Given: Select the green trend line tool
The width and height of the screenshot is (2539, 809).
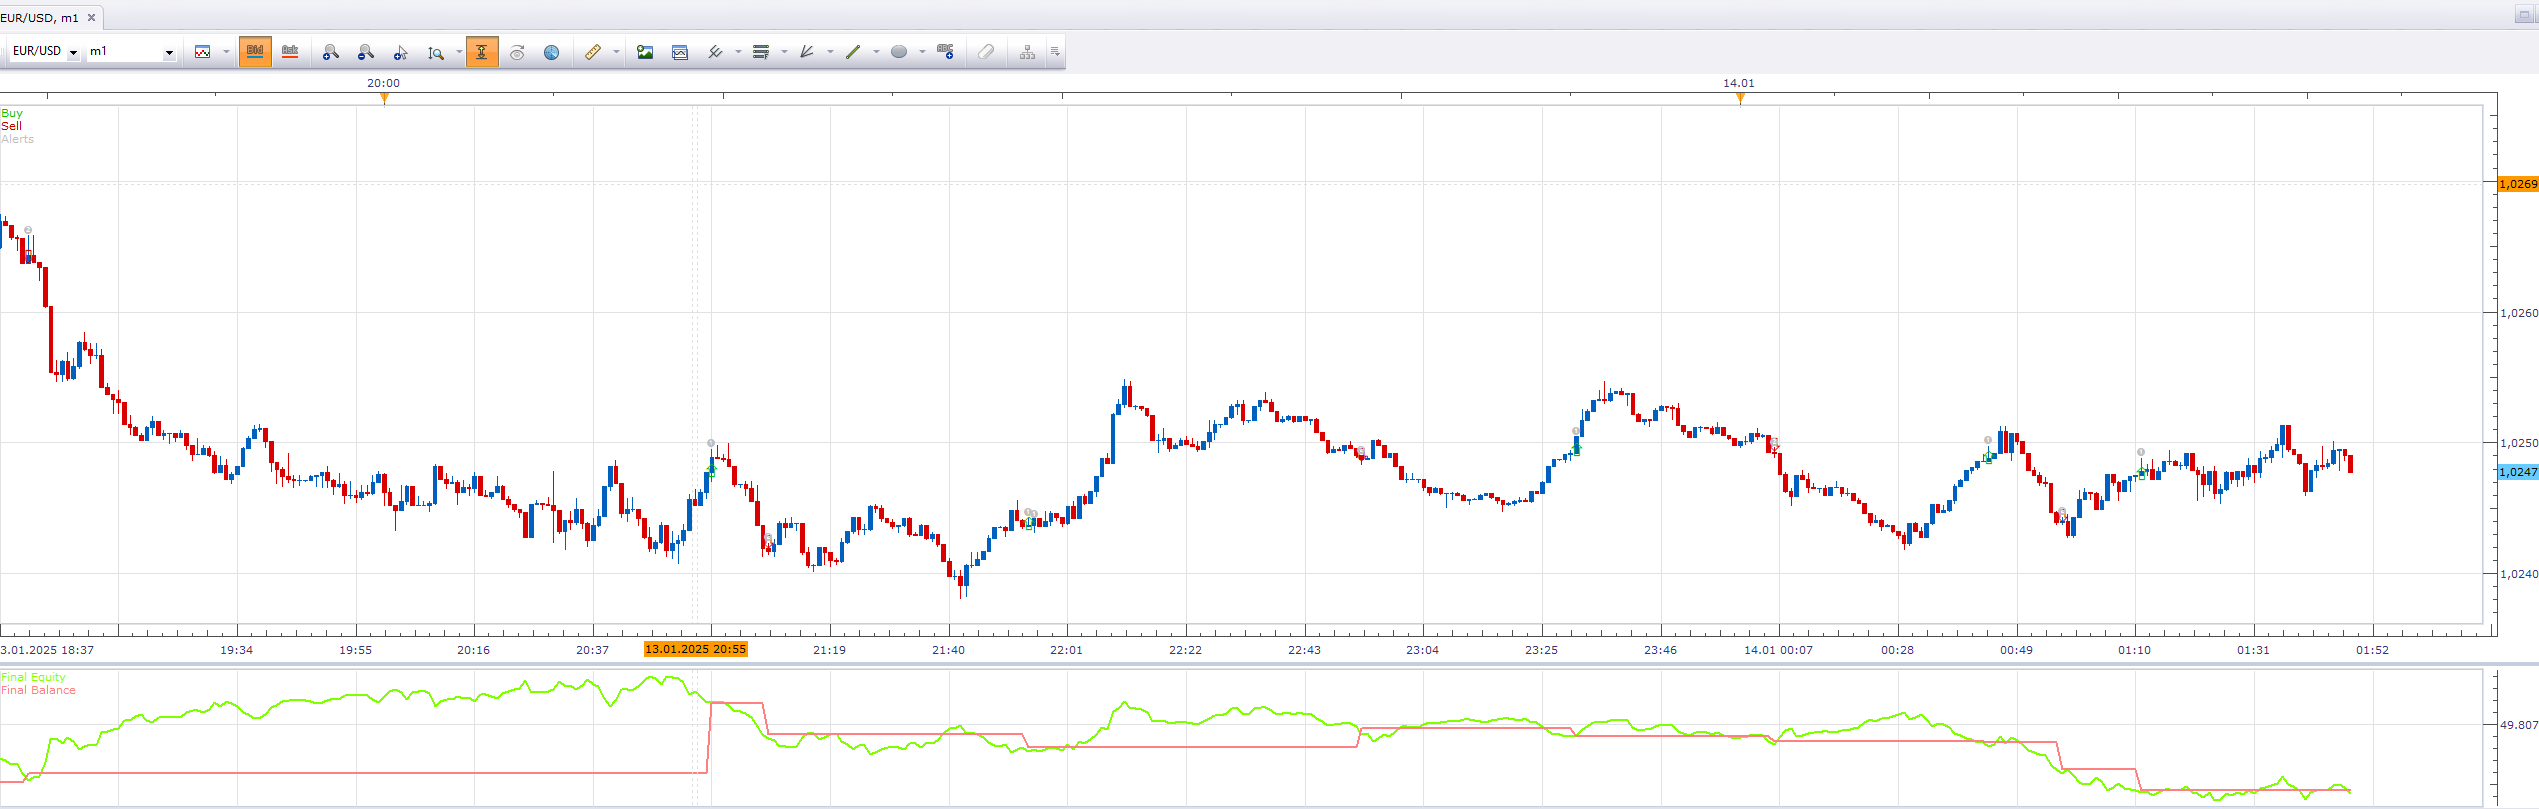Looking at the screenshot, I should 853,52.
